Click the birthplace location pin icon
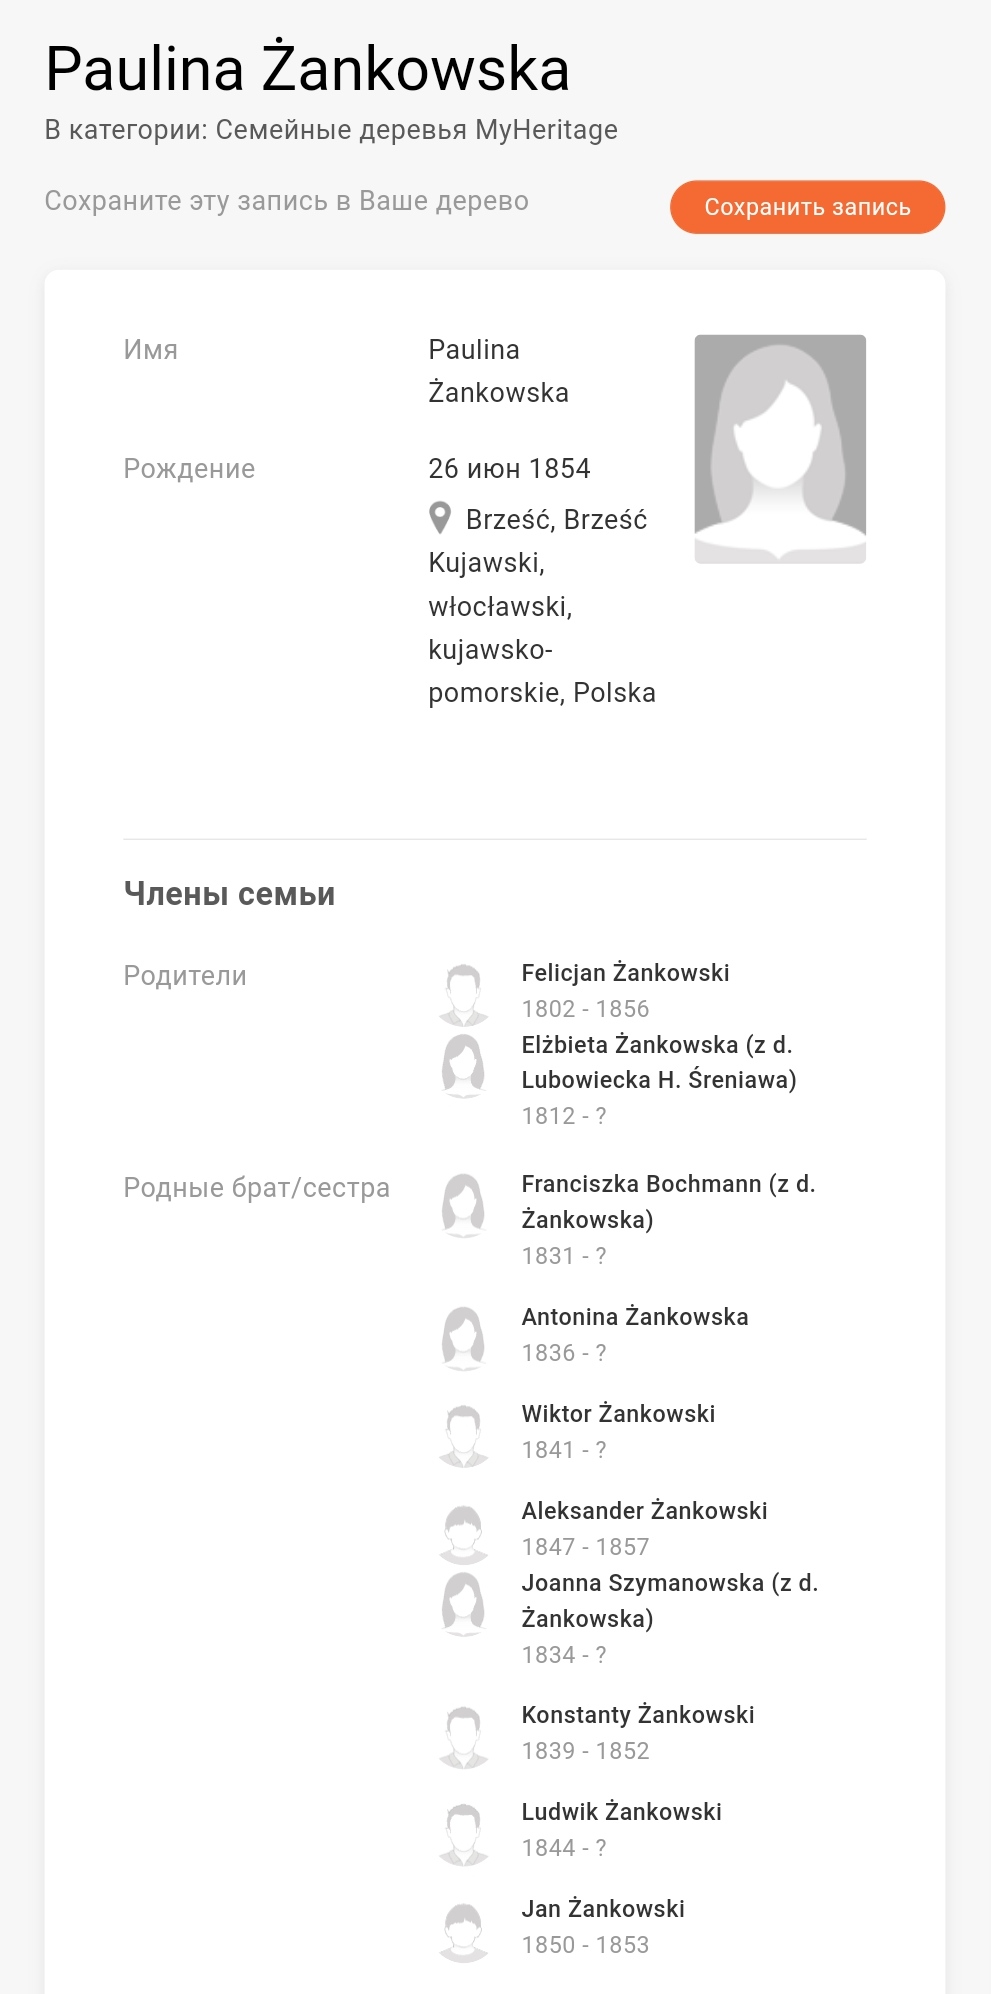991x1994 pixels. (x=440, y=518)
